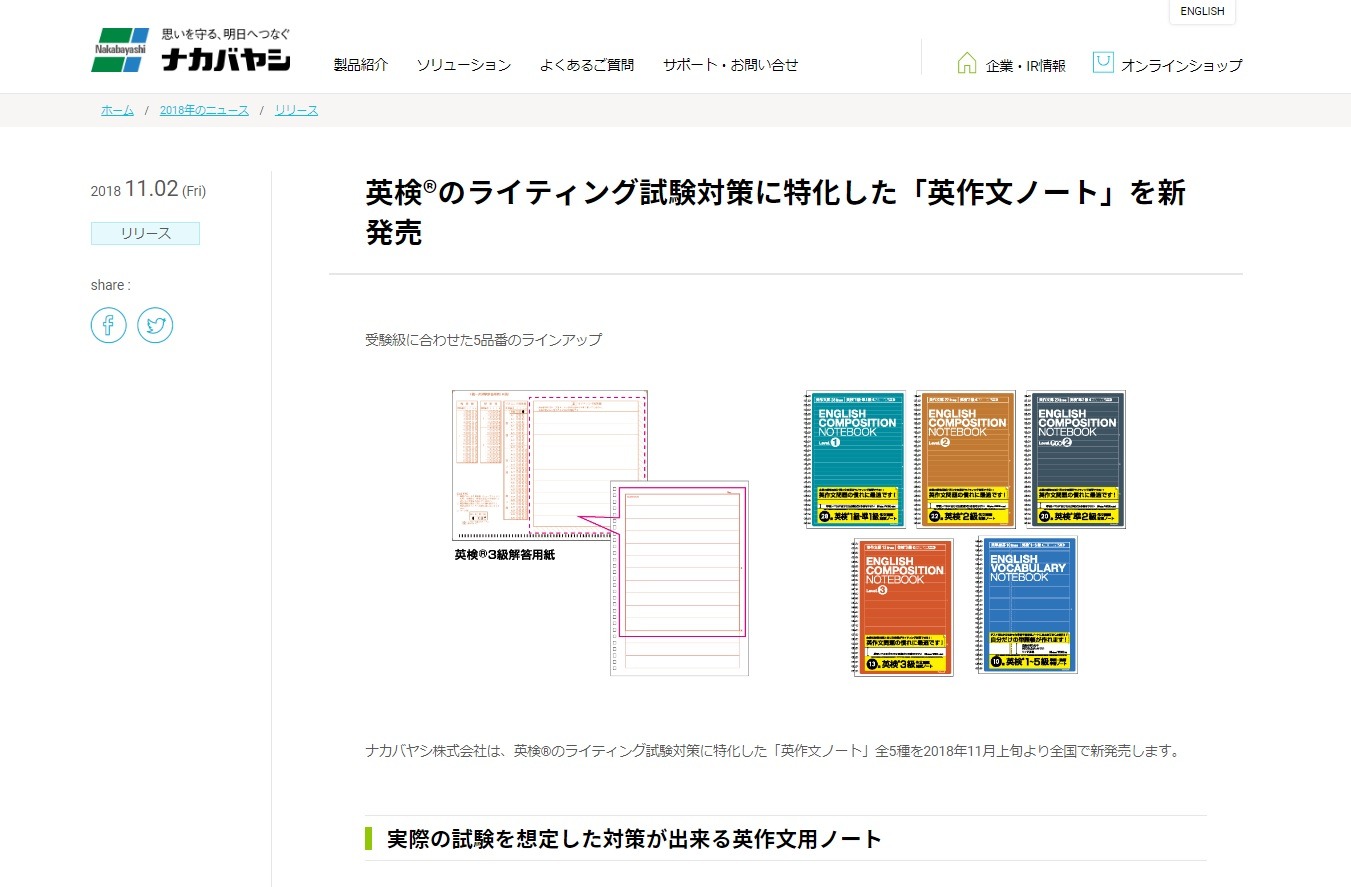Viewport: 1351px width, 887px height.
Task: Switch the site language to ENGLISH
Action: coord(1201,11)
